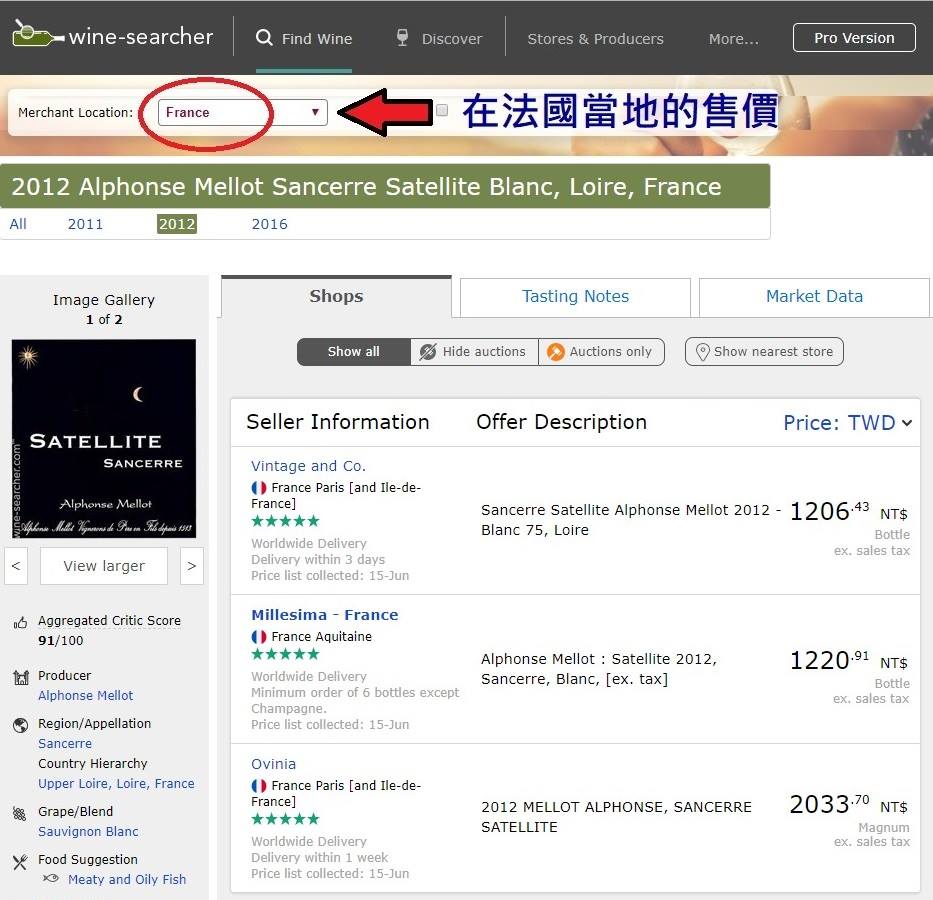Click the star rating for Vintage and Co.

(286, 521)
